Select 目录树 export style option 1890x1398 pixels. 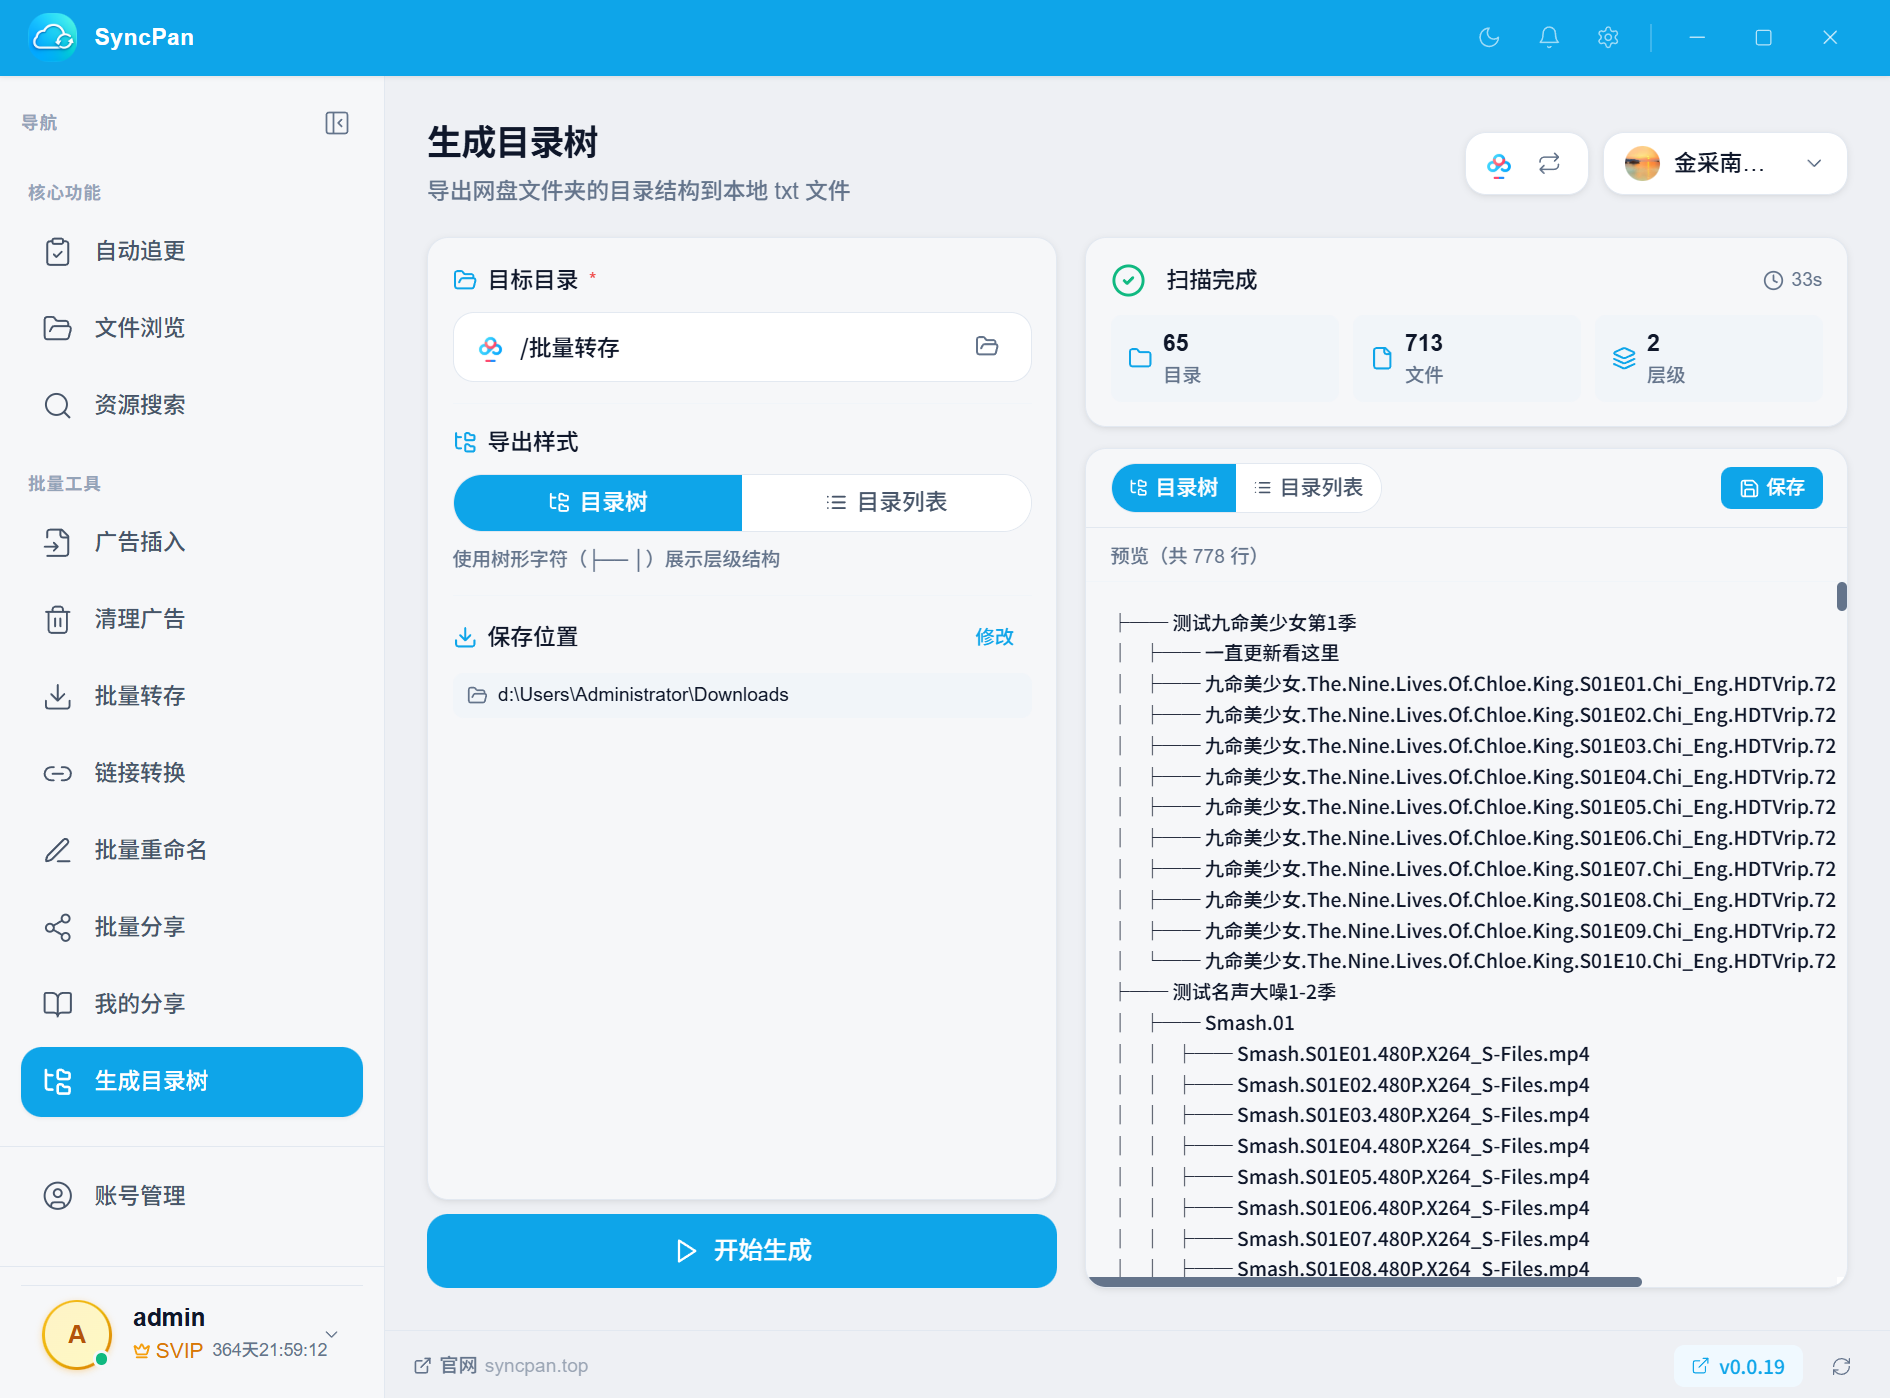[598, 502]
